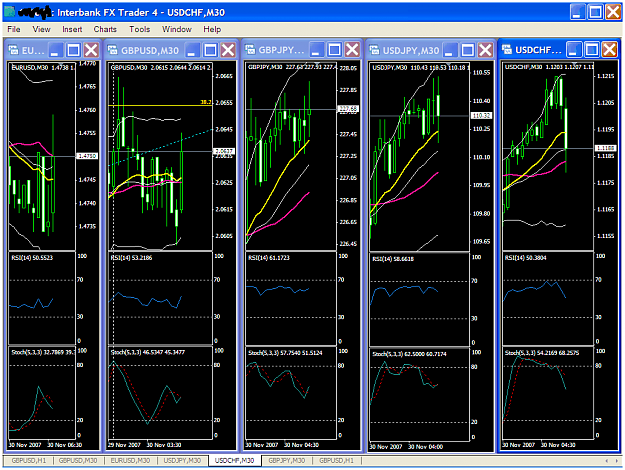
Task: Minimize the GBPJPY chart window
Action: click(x=316, y=50)
